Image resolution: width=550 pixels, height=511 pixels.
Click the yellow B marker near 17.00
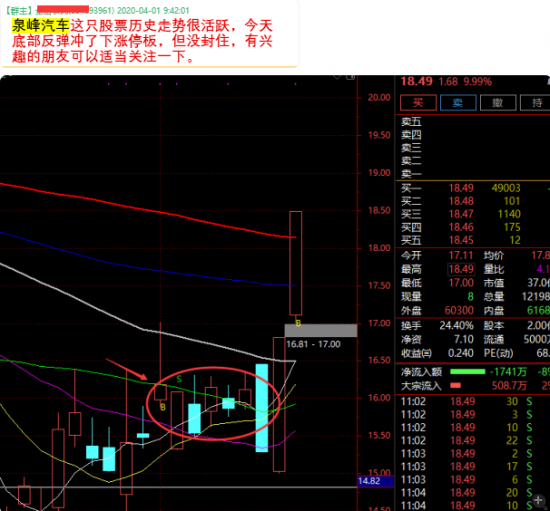coord(298,323)
